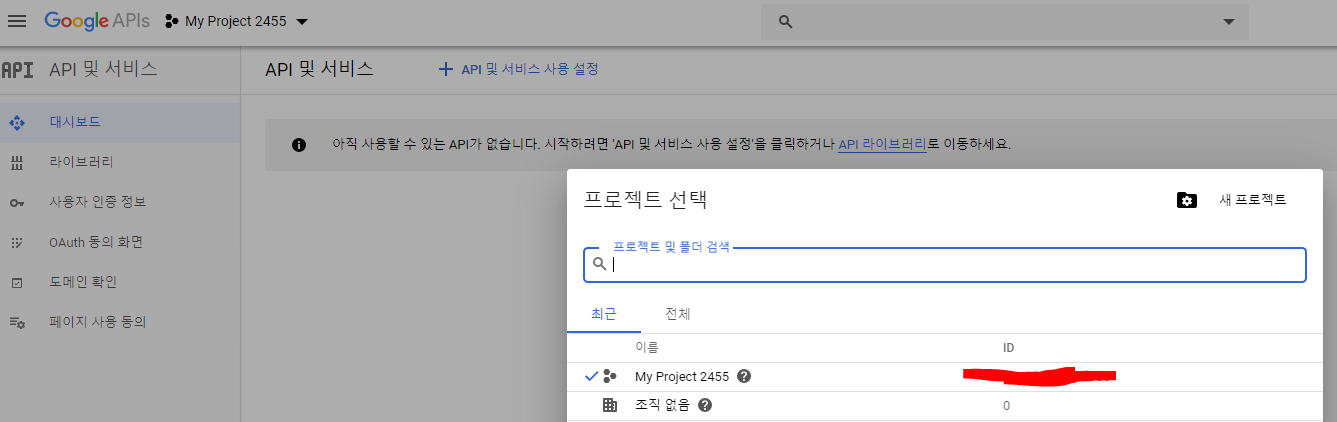1337x422 pixels.
Task: Expand the header search dropdown arrow
Action: coord(1229,22)
